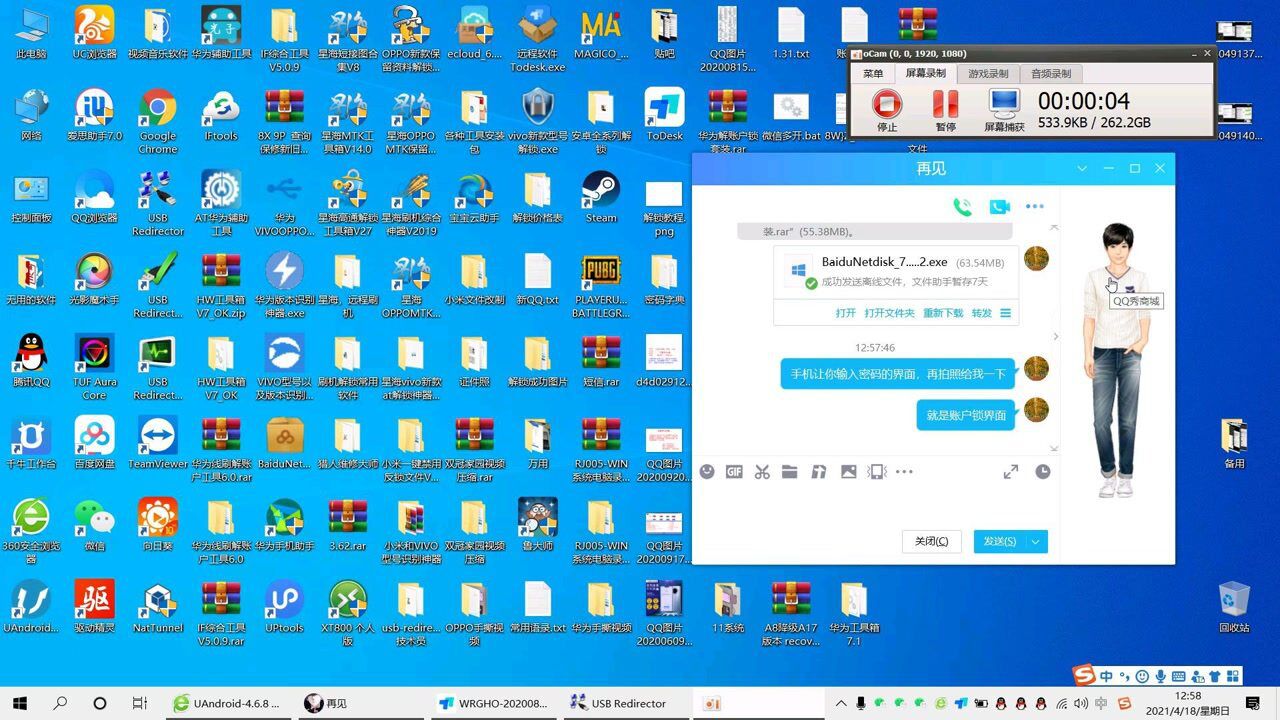Click the send file folder icon in chat

[790, 472]
